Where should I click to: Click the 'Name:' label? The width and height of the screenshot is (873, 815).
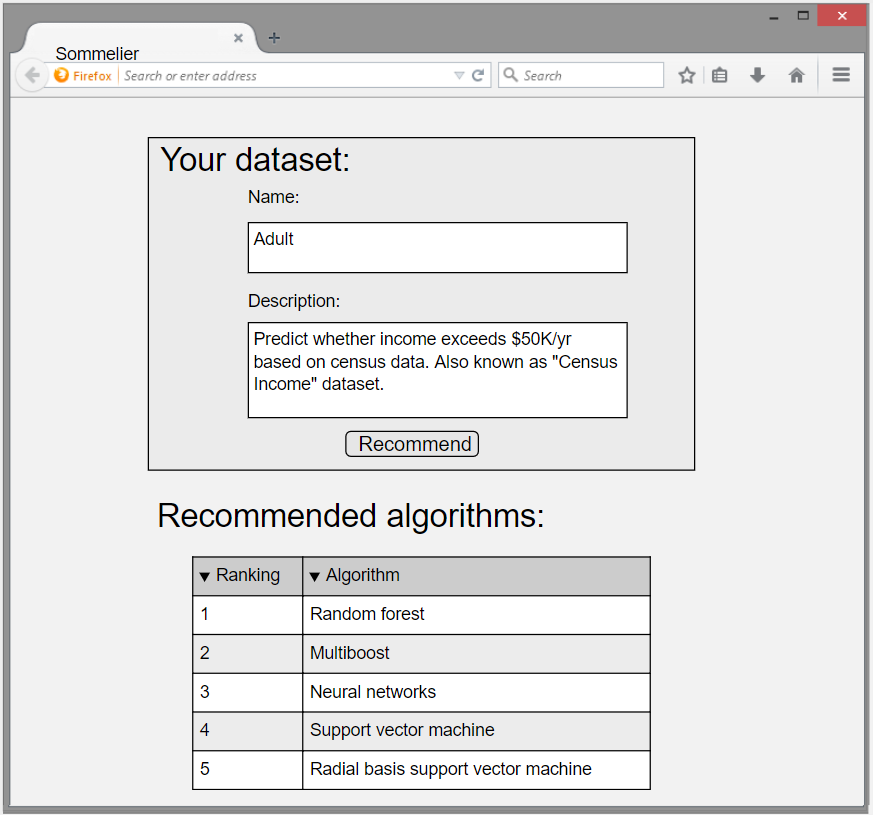(x=273, y=197)
